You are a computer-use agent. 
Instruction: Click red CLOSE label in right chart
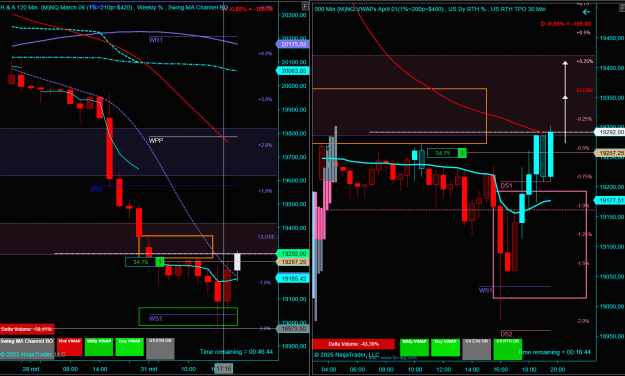584,91
